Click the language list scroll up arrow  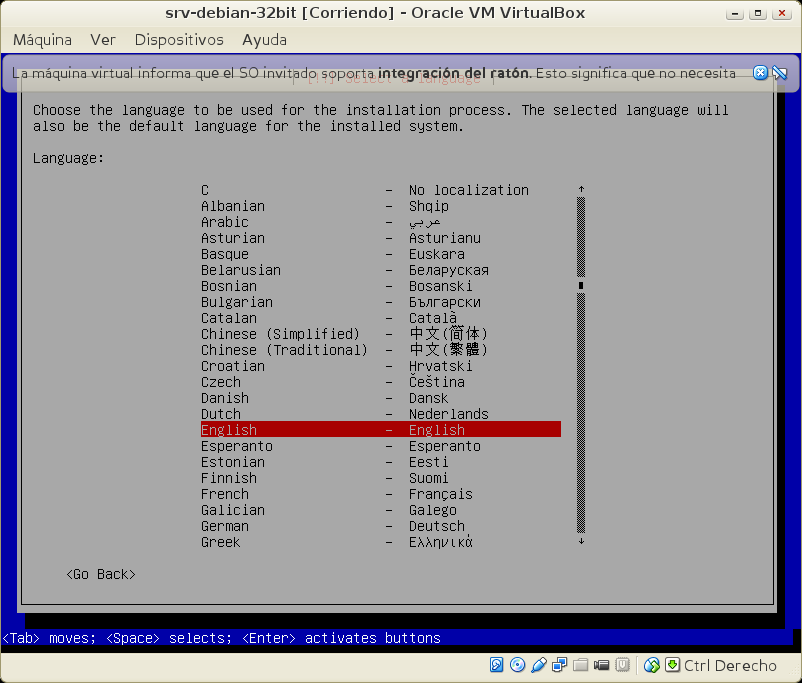pos(581,189)
